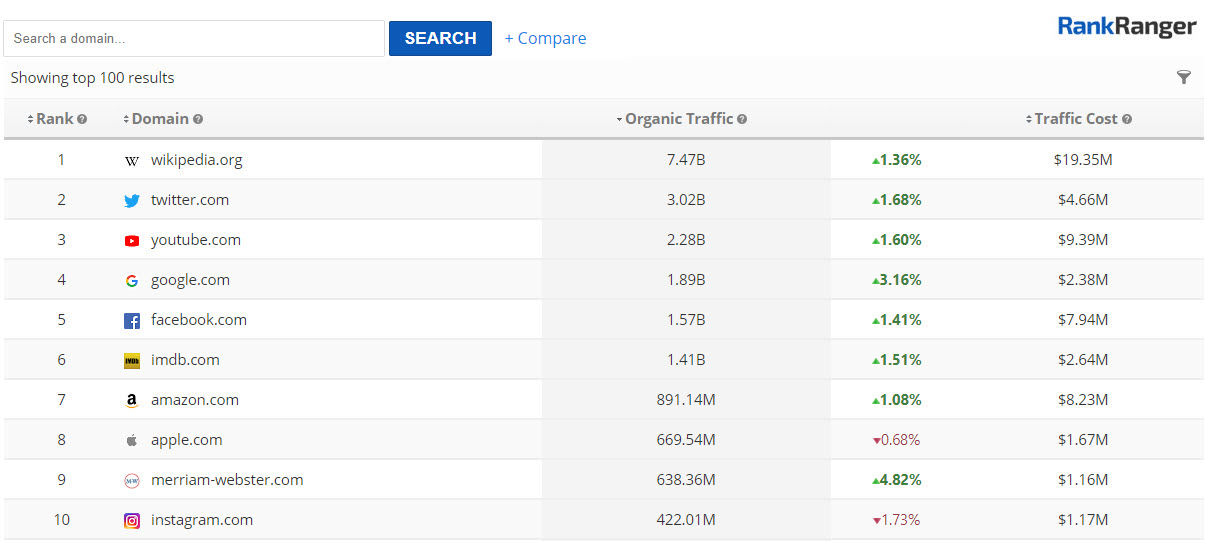Image resolution: width=1205 pixels, height=541 pixels.
Task: Click the Wikipedia favicon icon
Action: (x=132, y=160)
